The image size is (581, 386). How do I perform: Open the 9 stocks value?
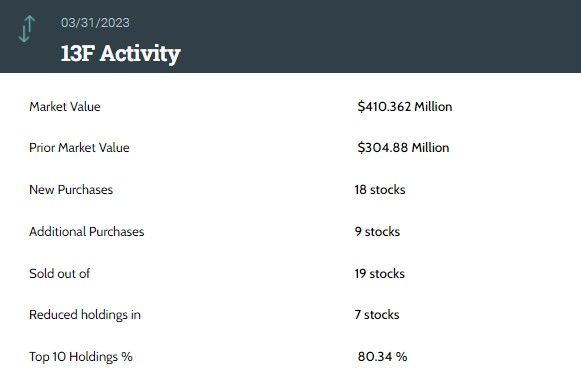377,232
